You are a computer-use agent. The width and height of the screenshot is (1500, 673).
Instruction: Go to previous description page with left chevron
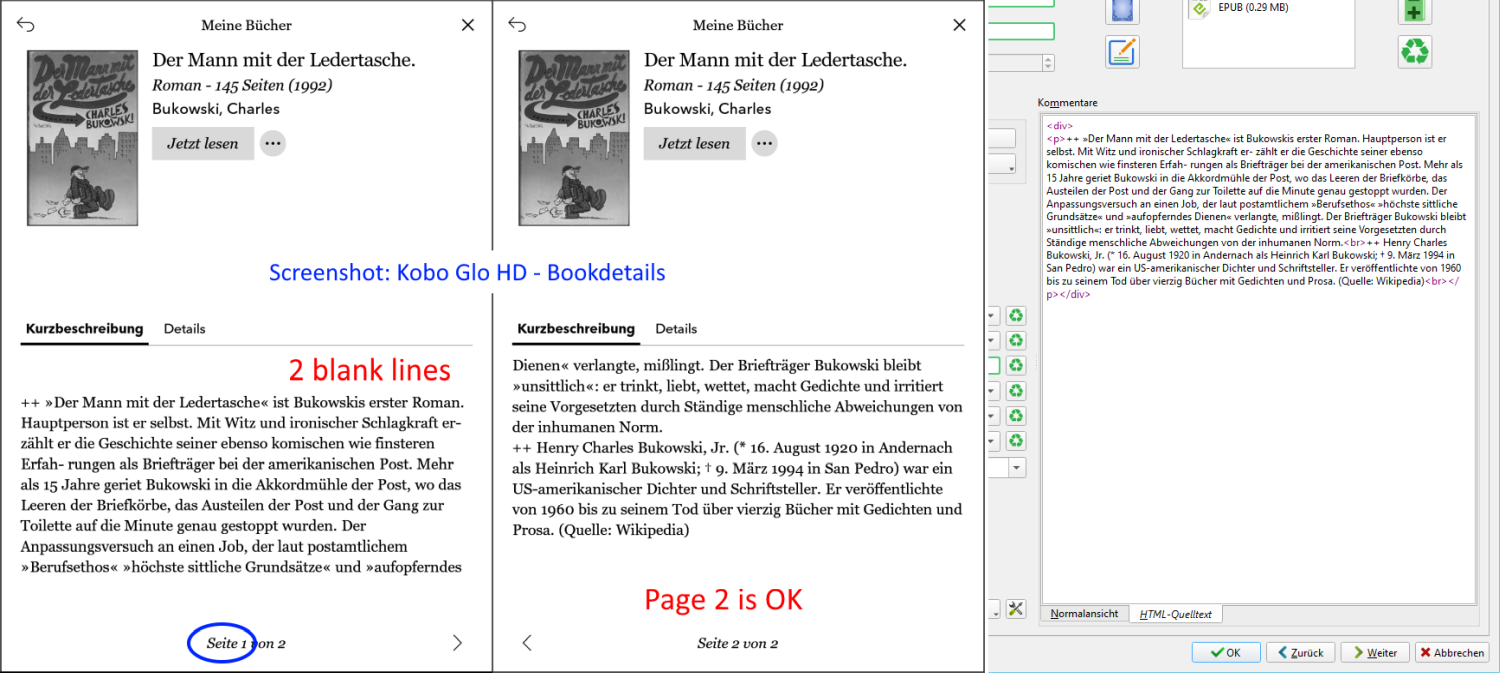(527, 643)
